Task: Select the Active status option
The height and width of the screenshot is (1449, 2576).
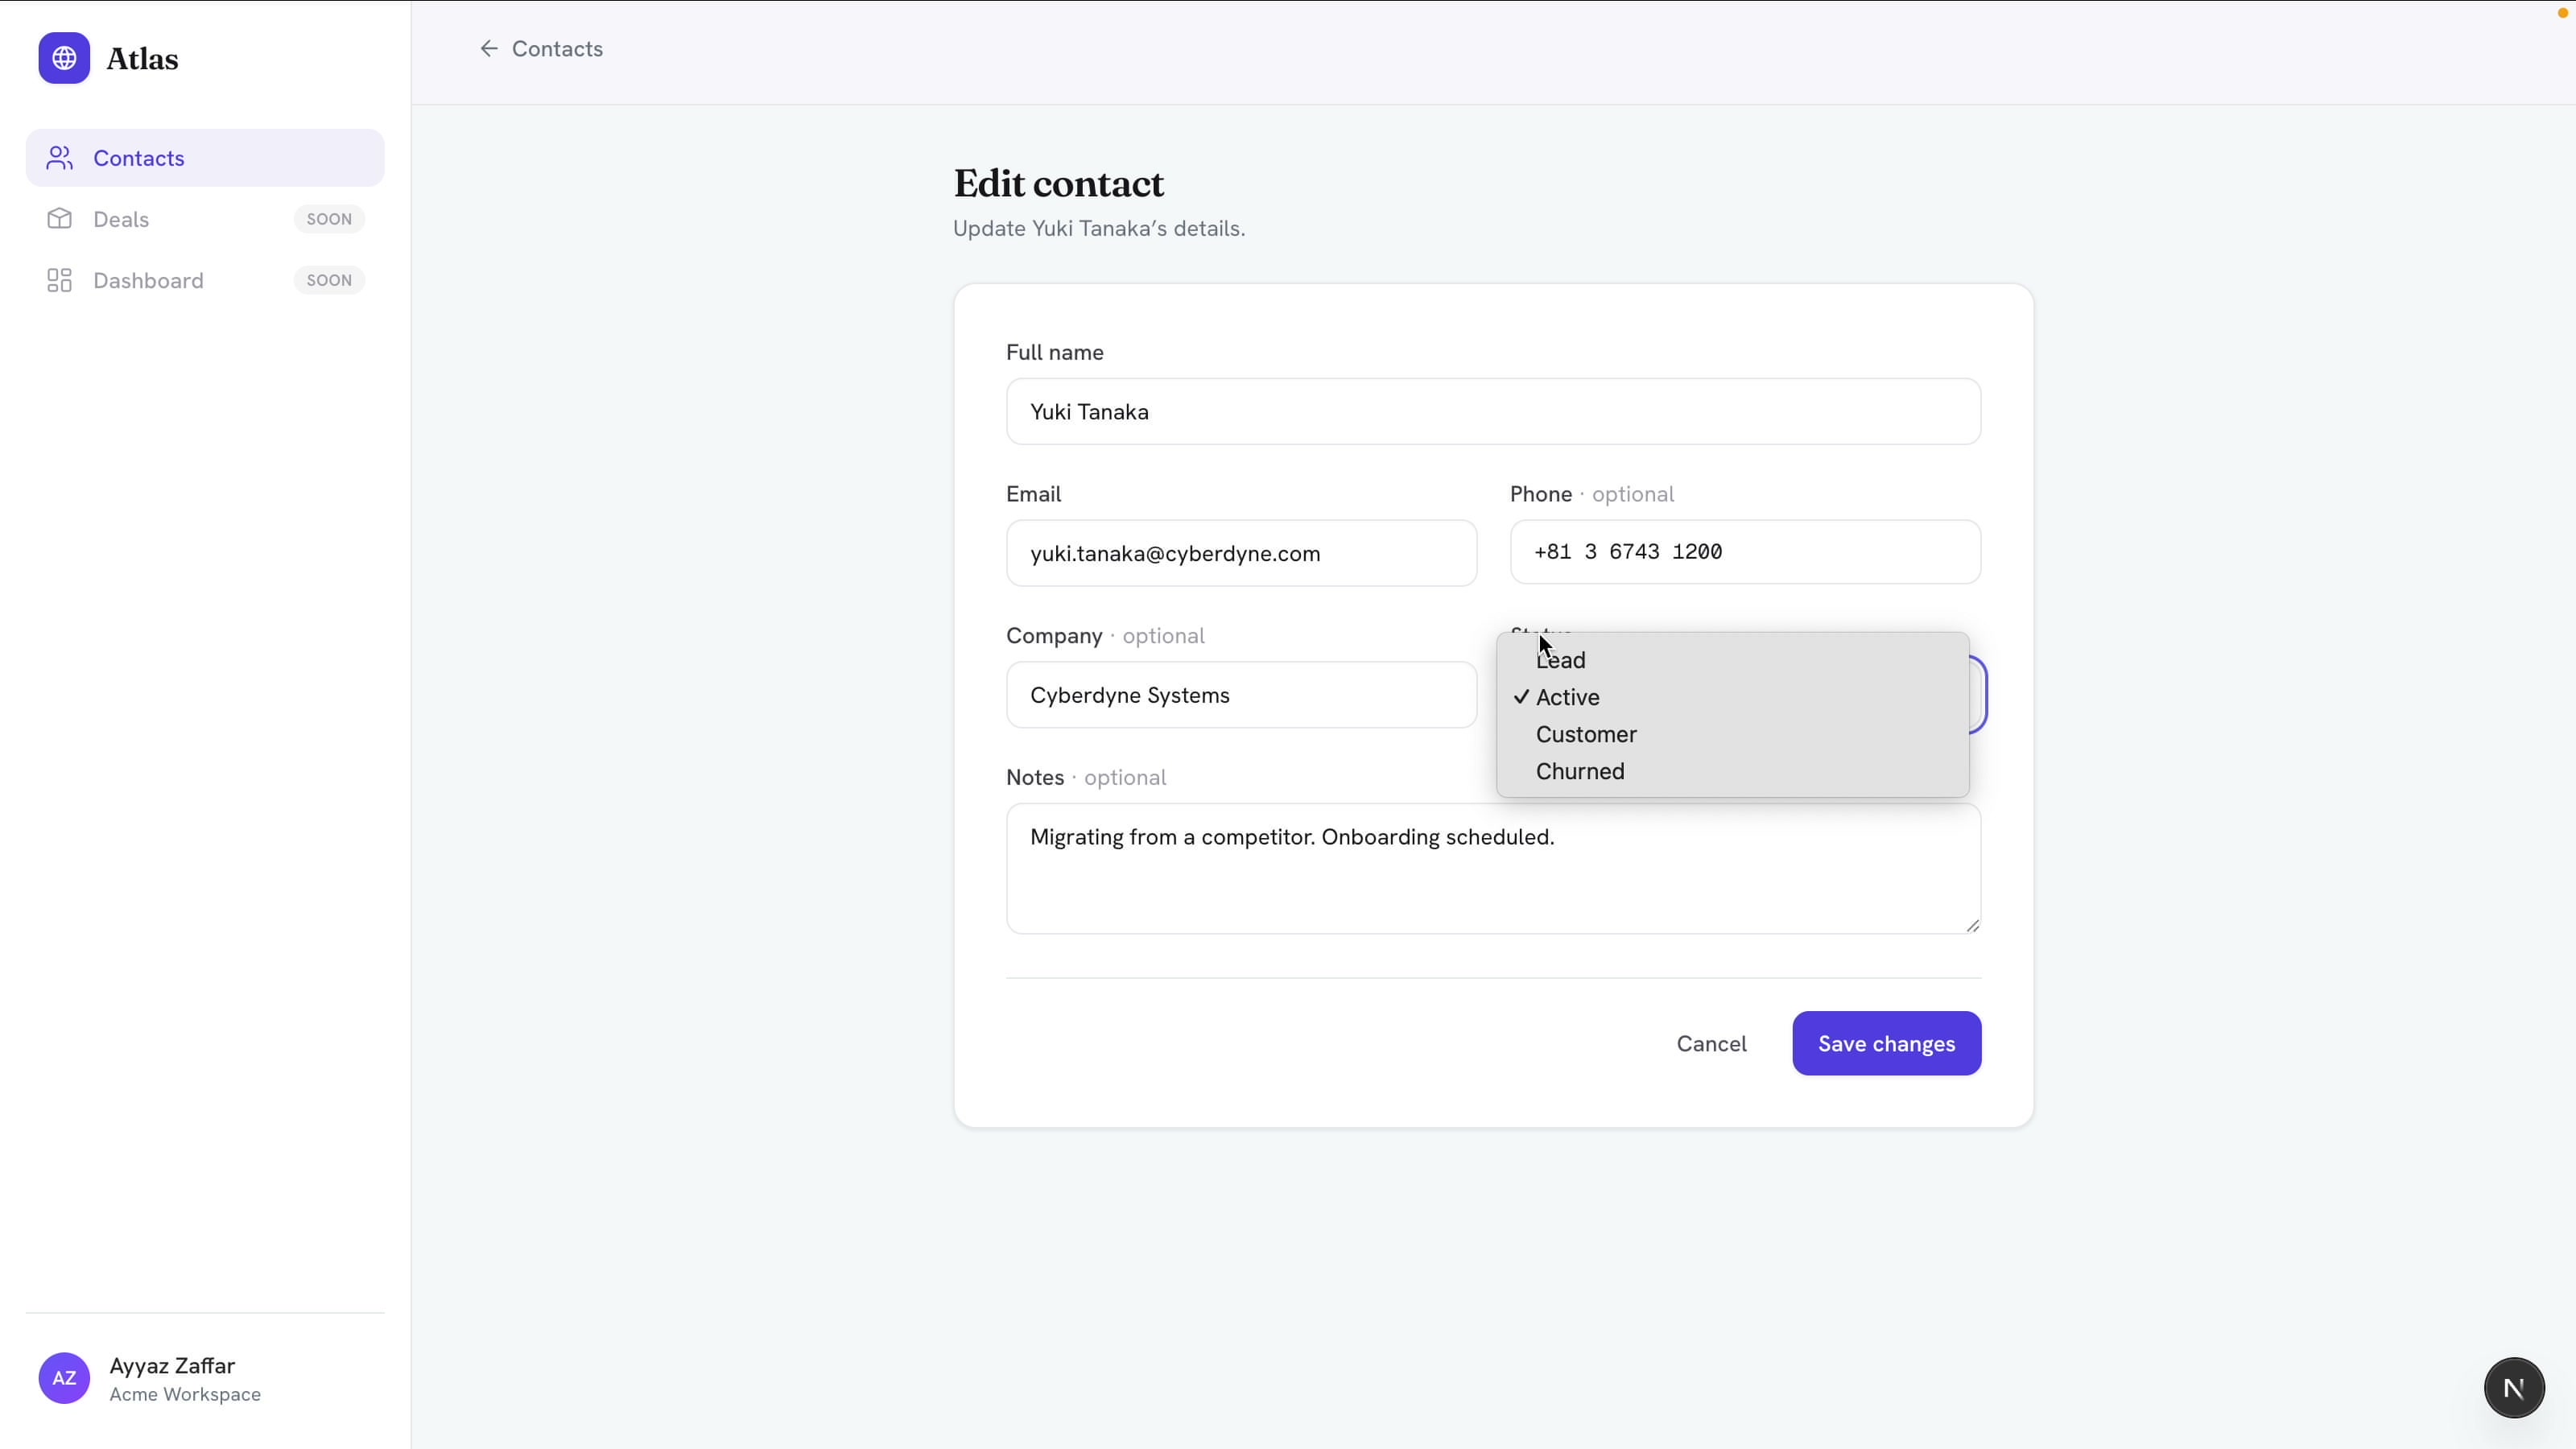Action: click(1732, 697)
